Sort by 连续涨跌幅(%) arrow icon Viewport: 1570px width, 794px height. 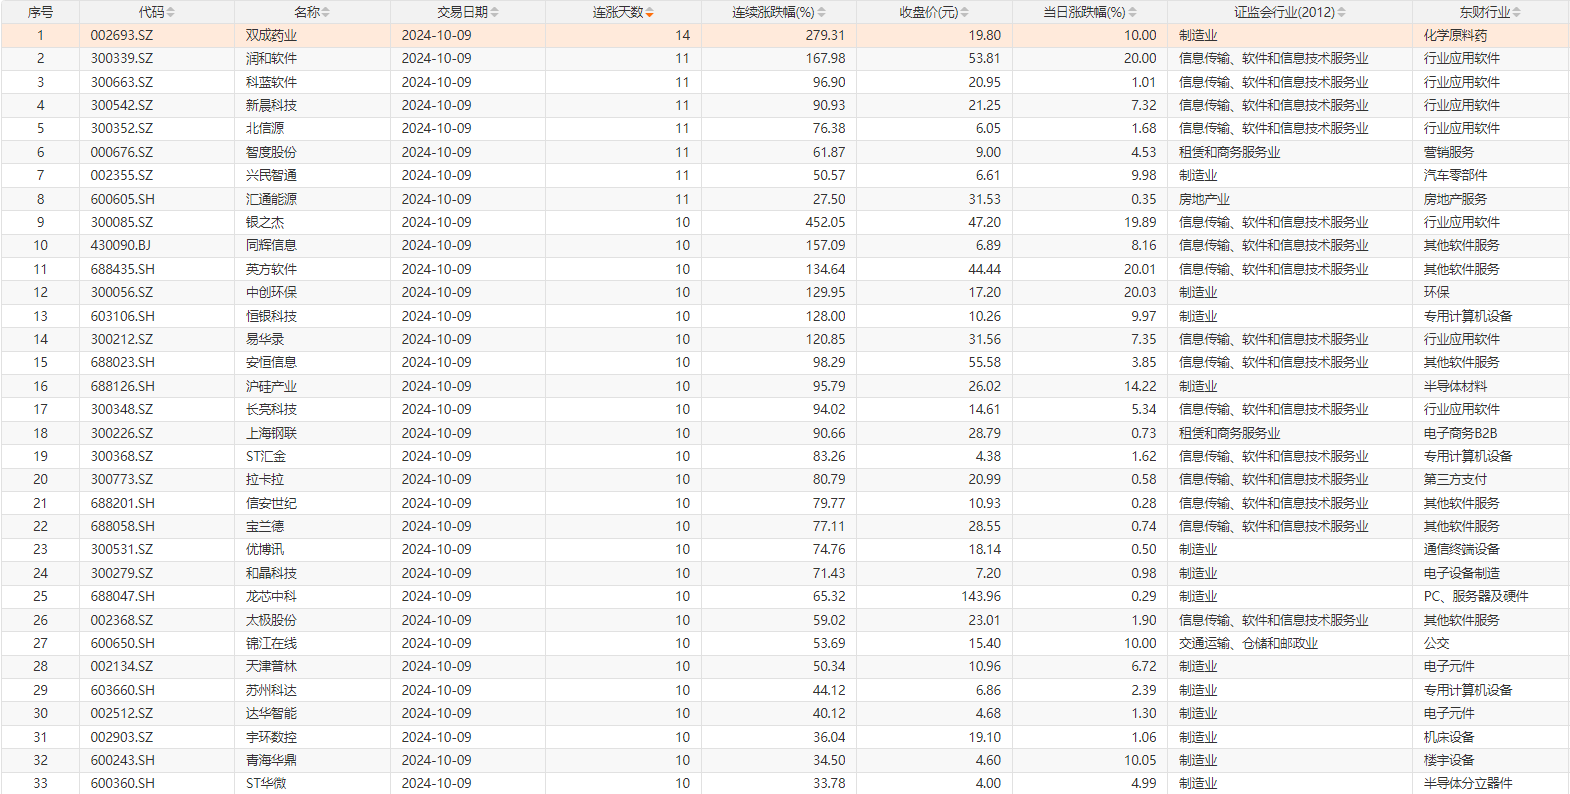click(x=822, y=12)
